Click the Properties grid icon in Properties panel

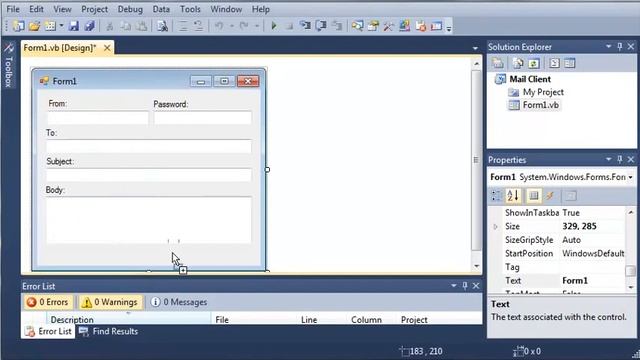pyautogui.click(x=533, y=196)
